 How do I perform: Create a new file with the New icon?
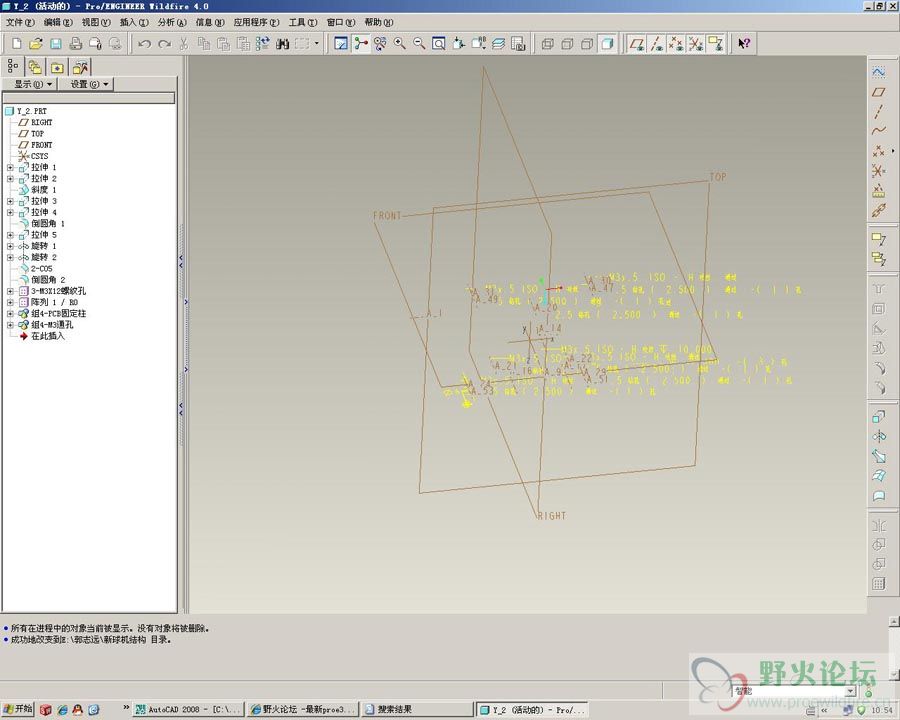(x=17, y=44)
